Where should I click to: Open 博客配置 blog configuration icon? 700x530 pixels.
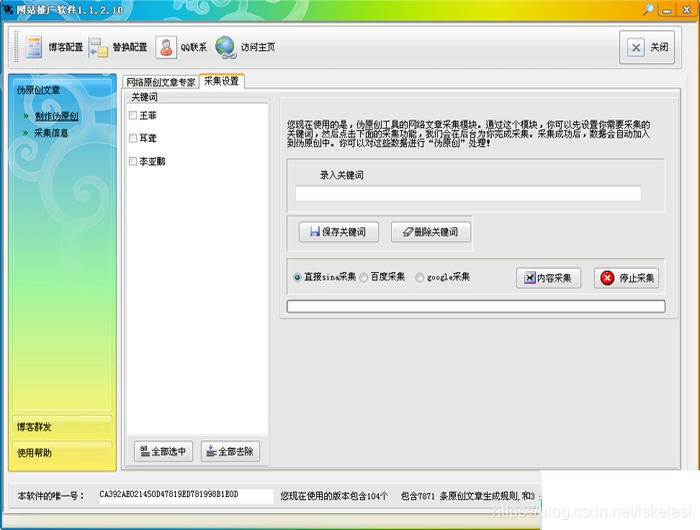pos(34,47)
